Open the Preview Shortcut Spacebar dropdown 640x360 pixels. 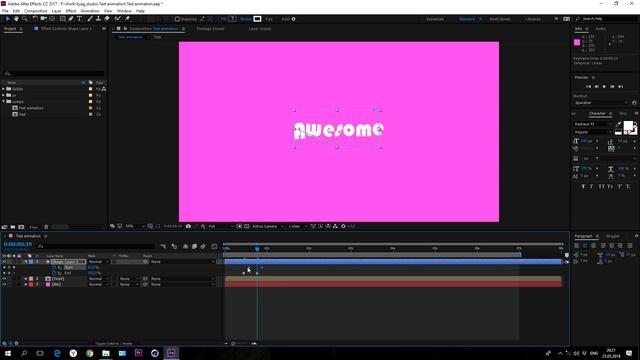click(x=600, y=103)
